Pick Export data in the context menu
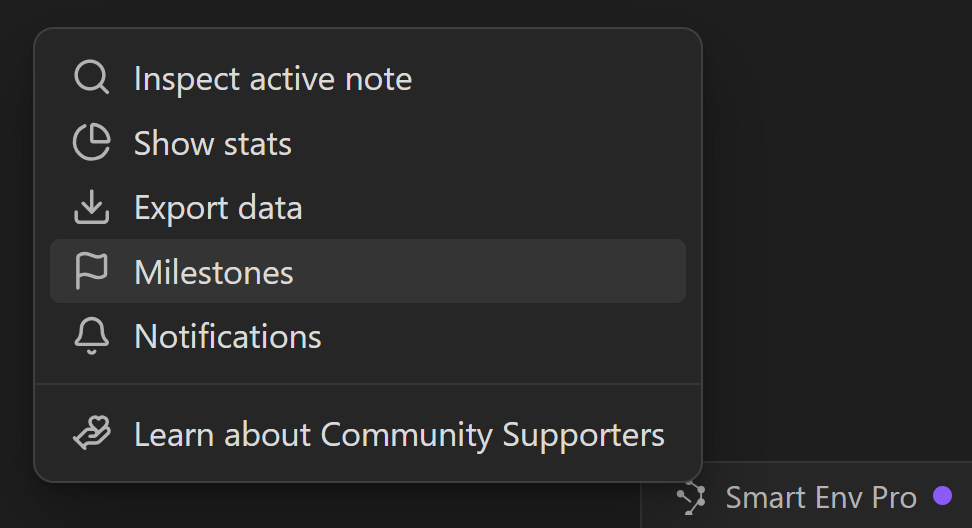This screenshot has height=528, width=972. (x=218, y=208)
